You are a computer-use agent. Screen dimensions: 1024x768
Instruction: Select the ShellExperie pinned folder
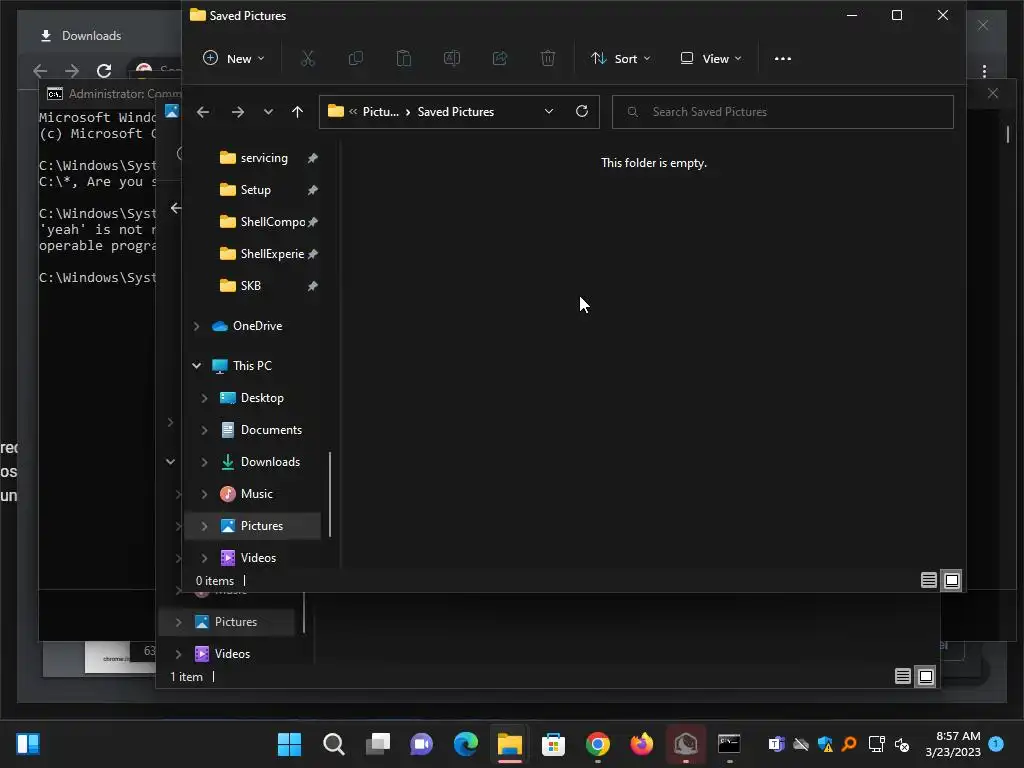[x=272, y=254]
